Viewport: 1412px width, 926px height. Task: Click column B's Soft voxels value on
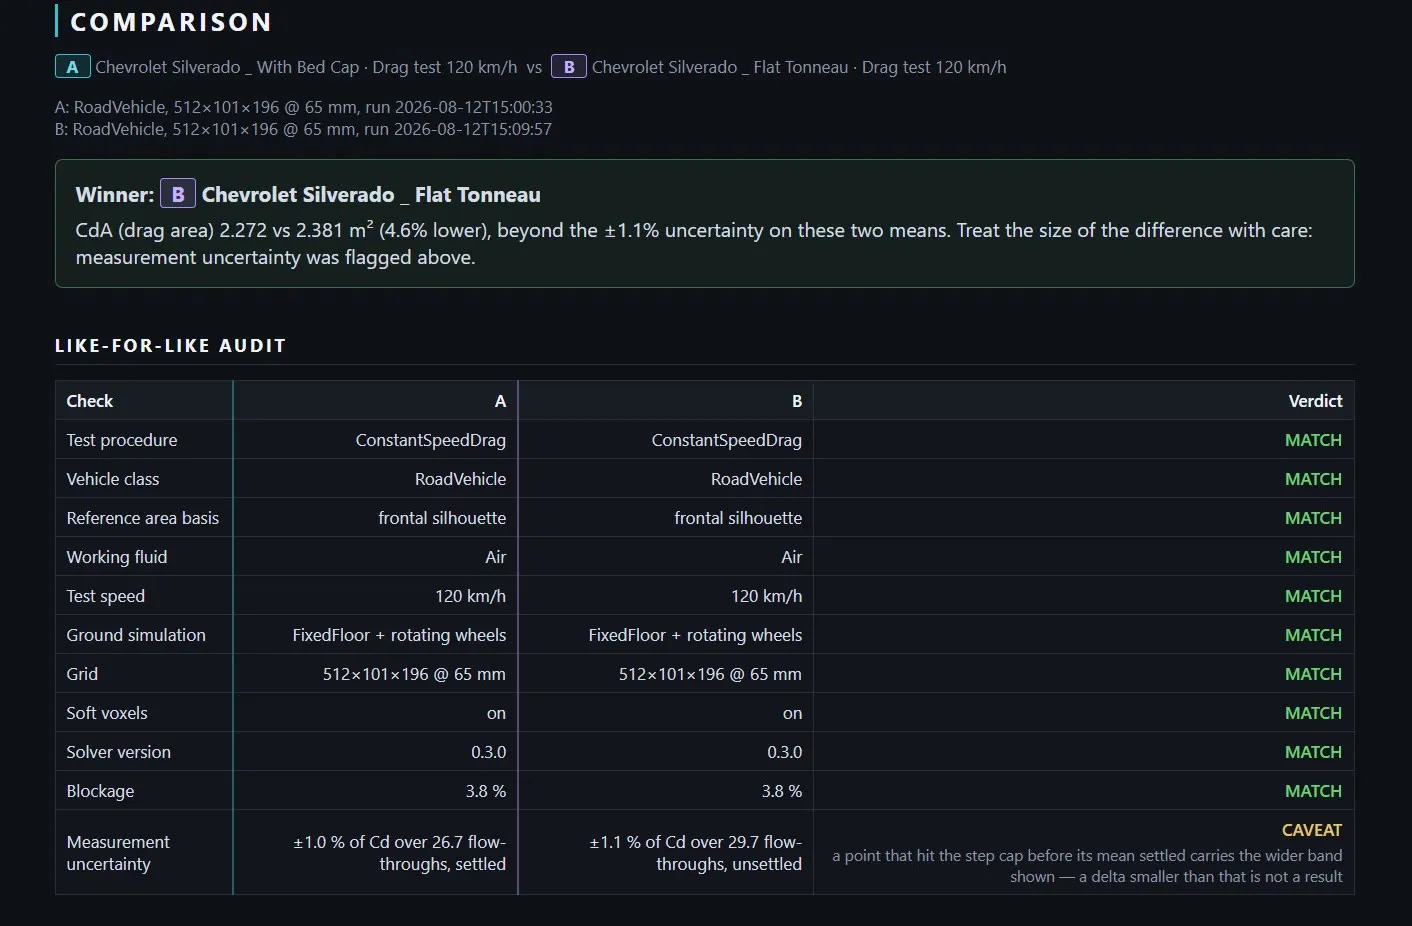pyautogui.click(x=793, y=713)
